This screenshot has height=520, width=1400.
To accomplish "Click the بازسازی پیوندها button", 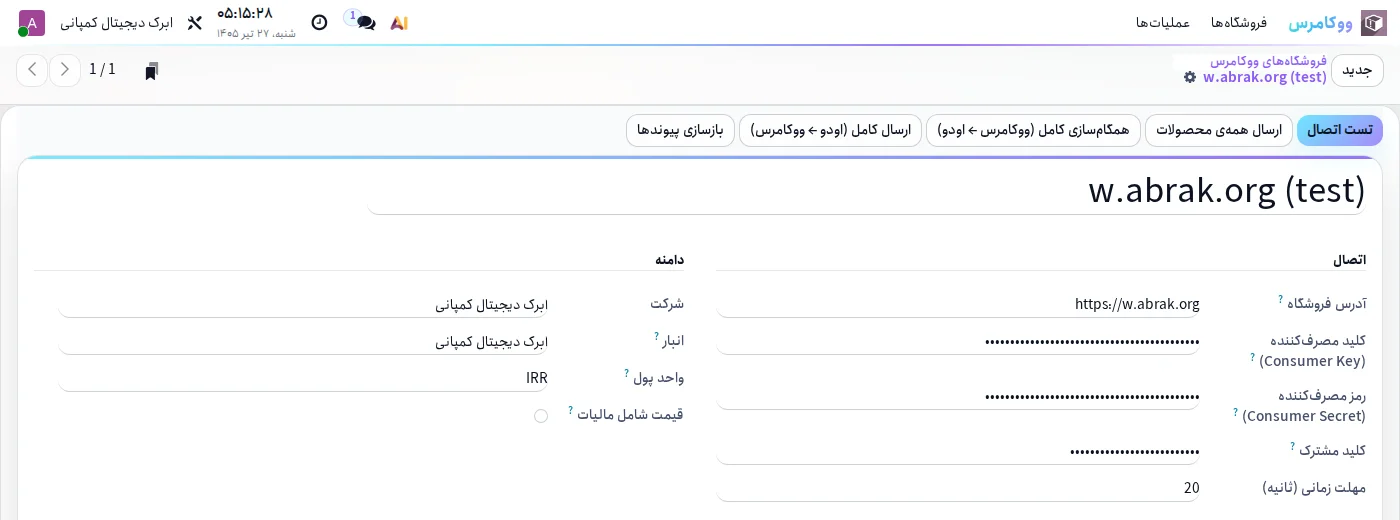I will click(680, 130).
